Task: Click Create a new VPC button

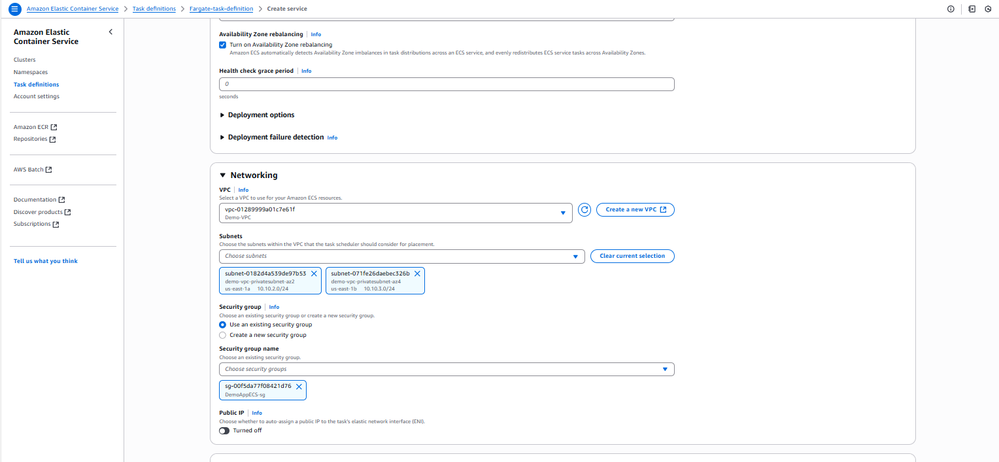Action: [x=635, y=210]
